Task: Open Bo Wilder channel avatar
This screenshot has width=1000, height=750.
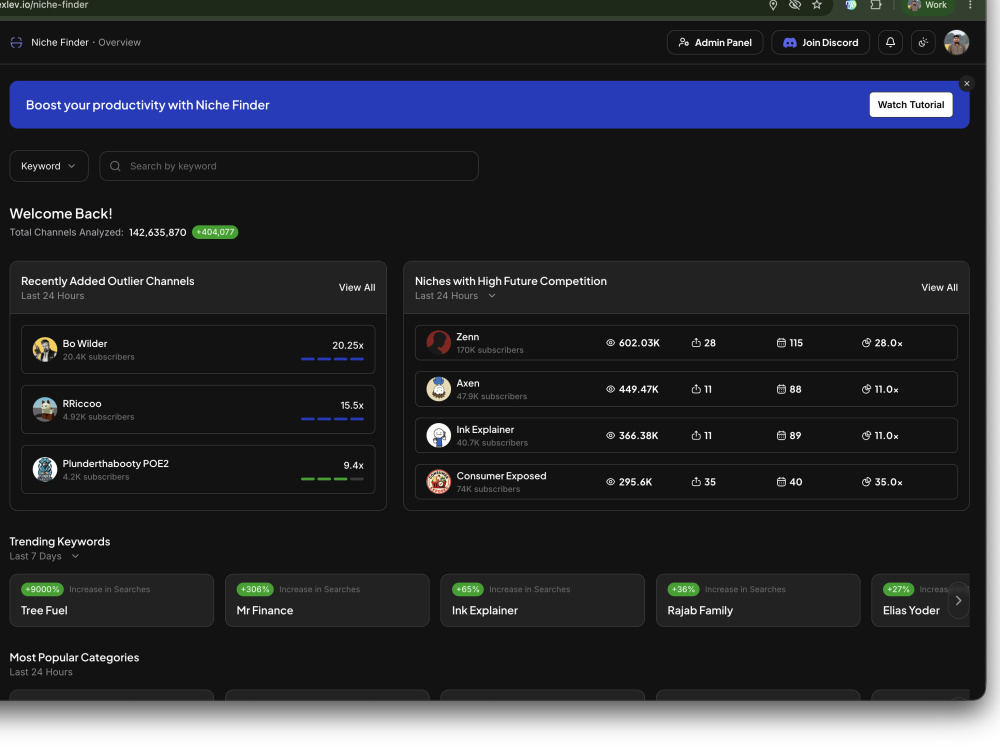Action: (45, 349)
